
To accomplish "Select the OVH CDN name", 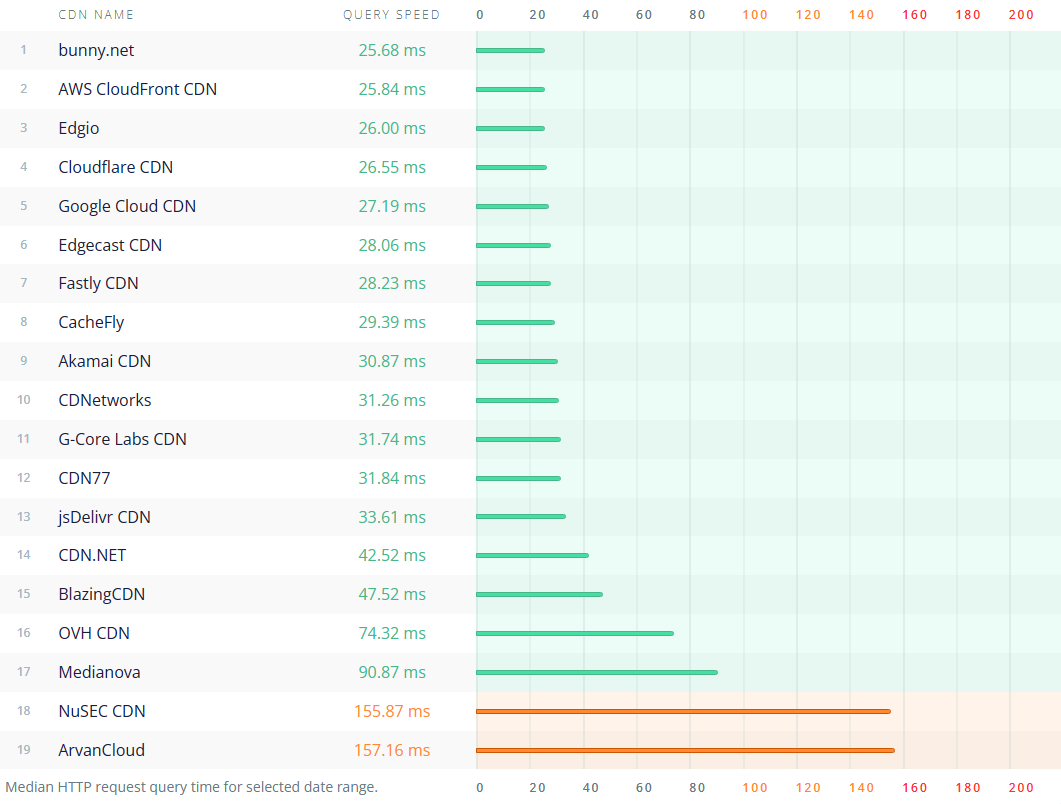I will 94,633.
